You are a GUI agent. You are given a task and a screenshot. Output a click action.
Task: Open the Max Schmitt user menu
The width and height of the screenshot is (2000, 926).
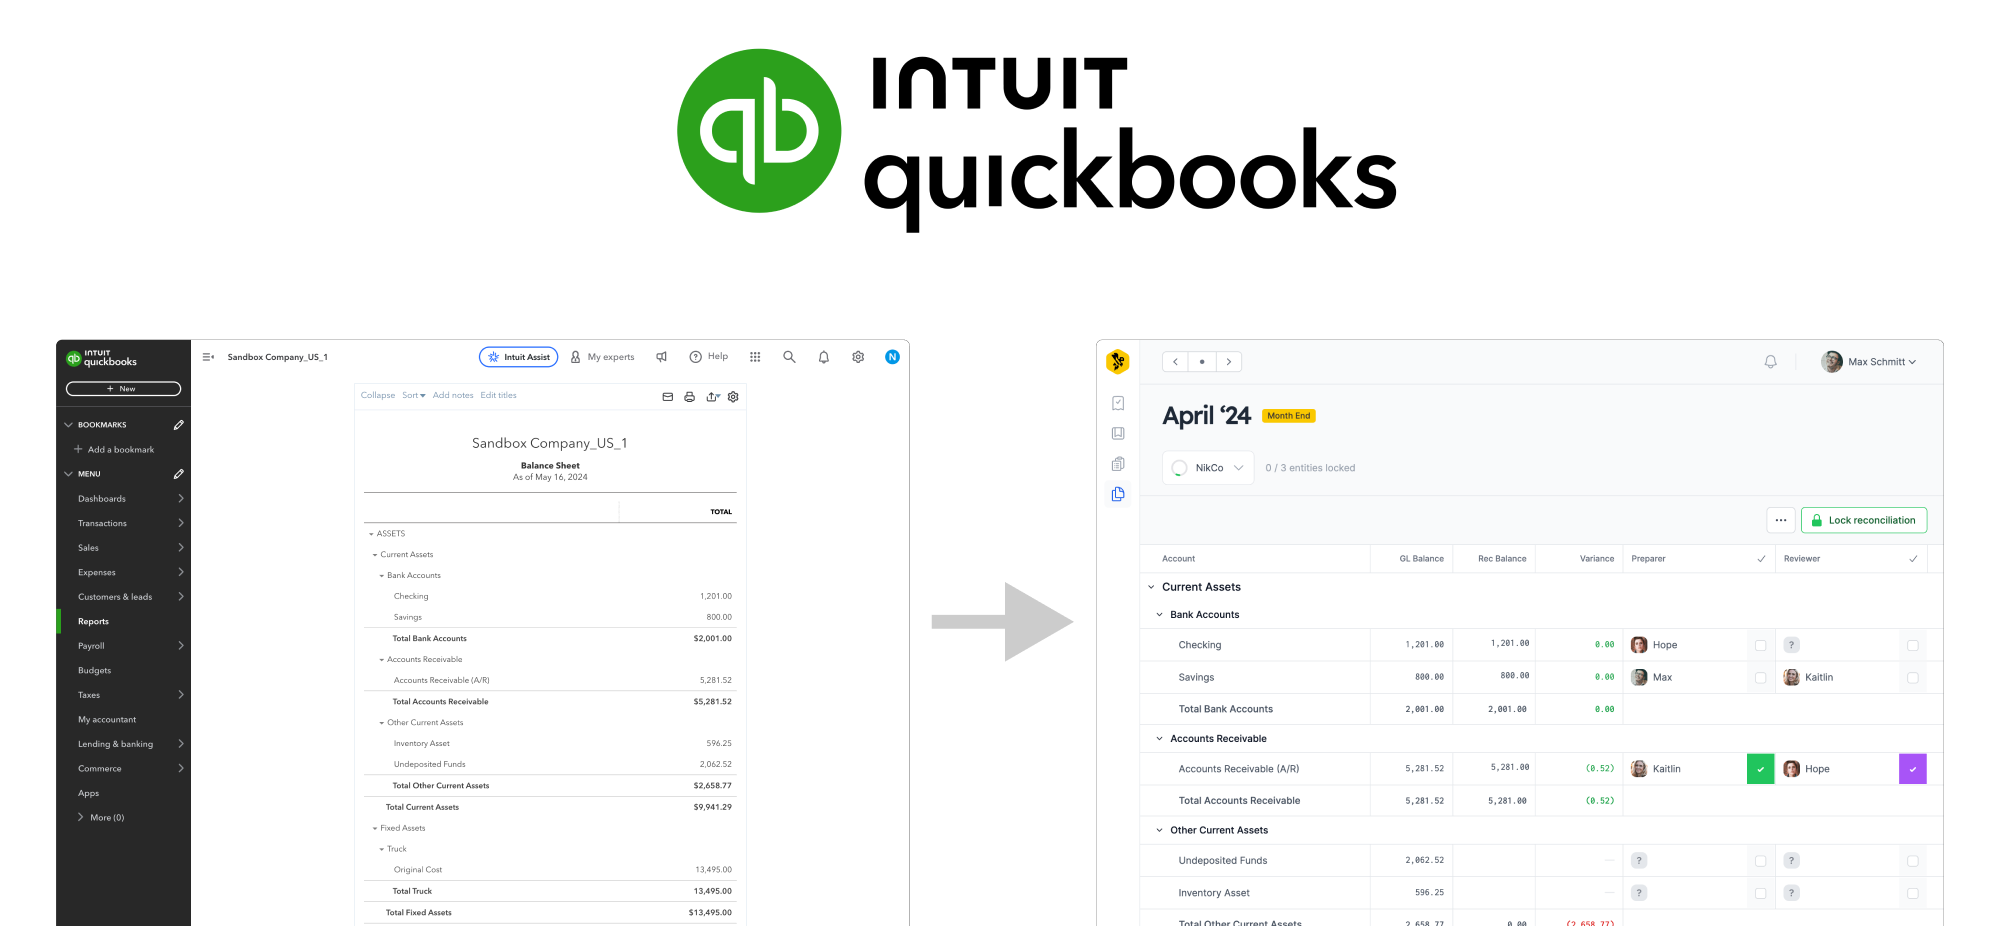(1868, 362)
